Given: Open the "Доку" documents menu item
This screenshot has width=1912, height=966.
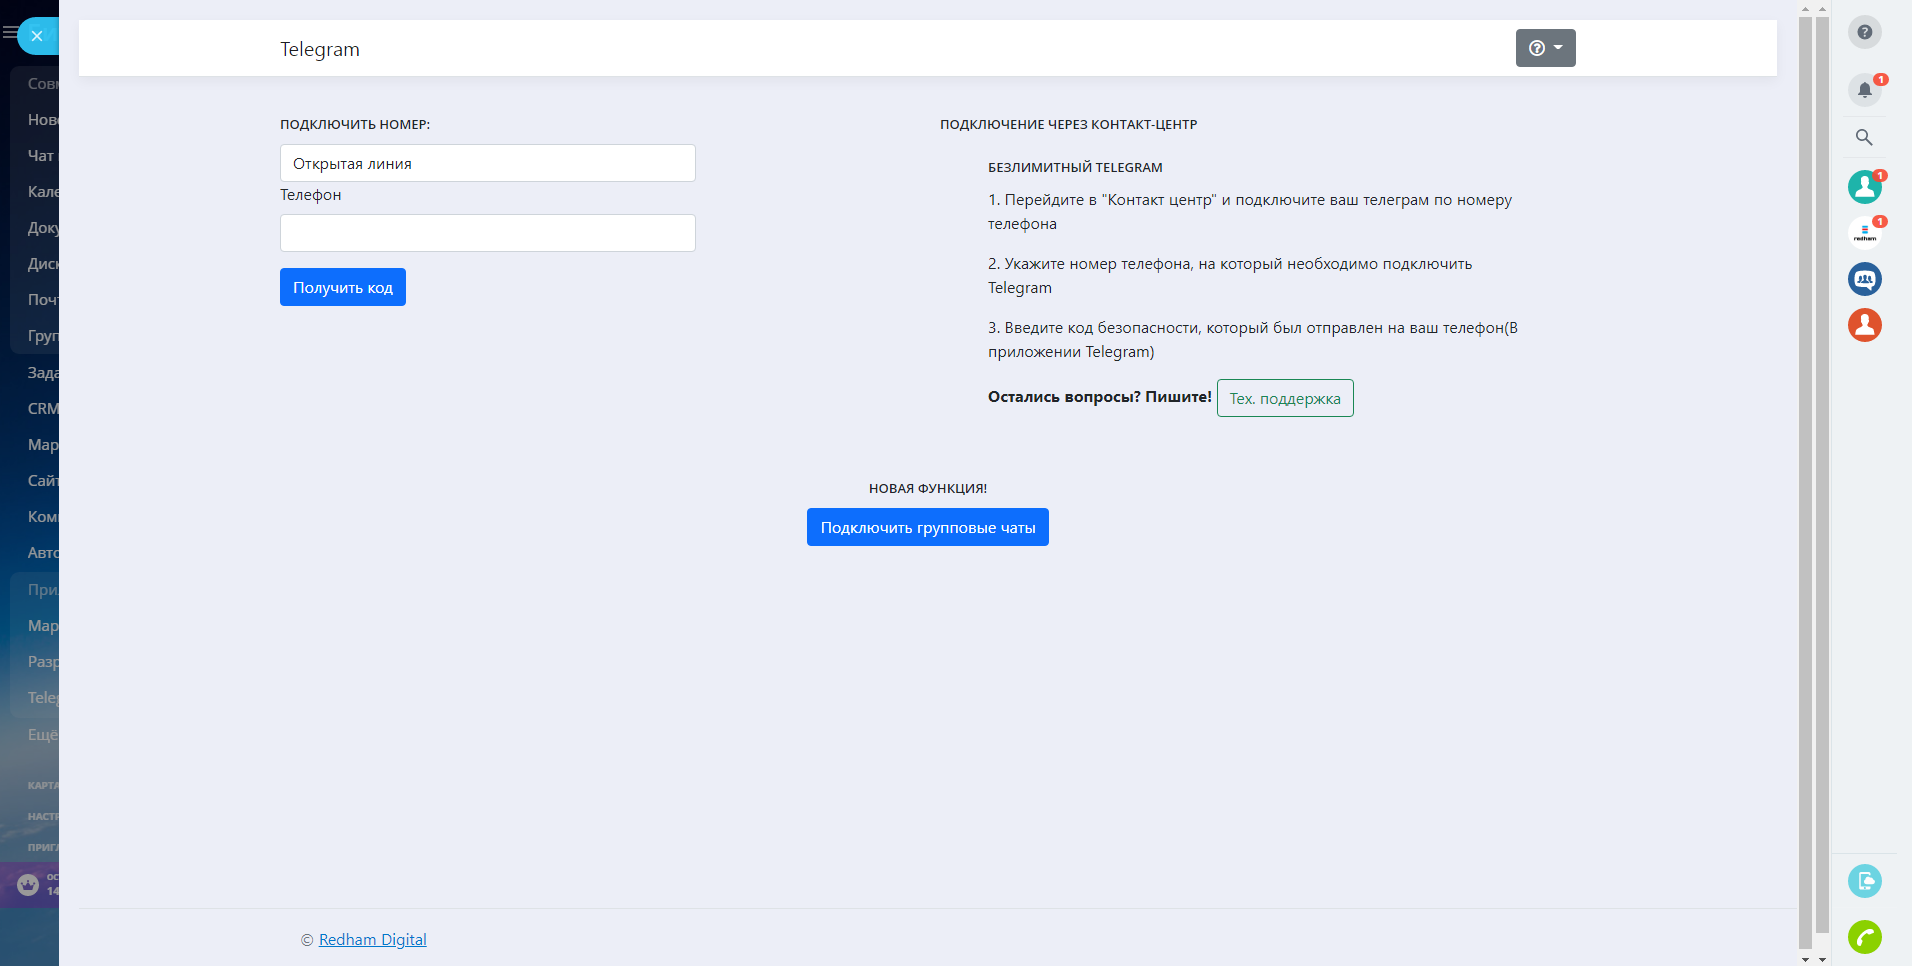Looking at the screenshot, I should click(x=43, y=228).
